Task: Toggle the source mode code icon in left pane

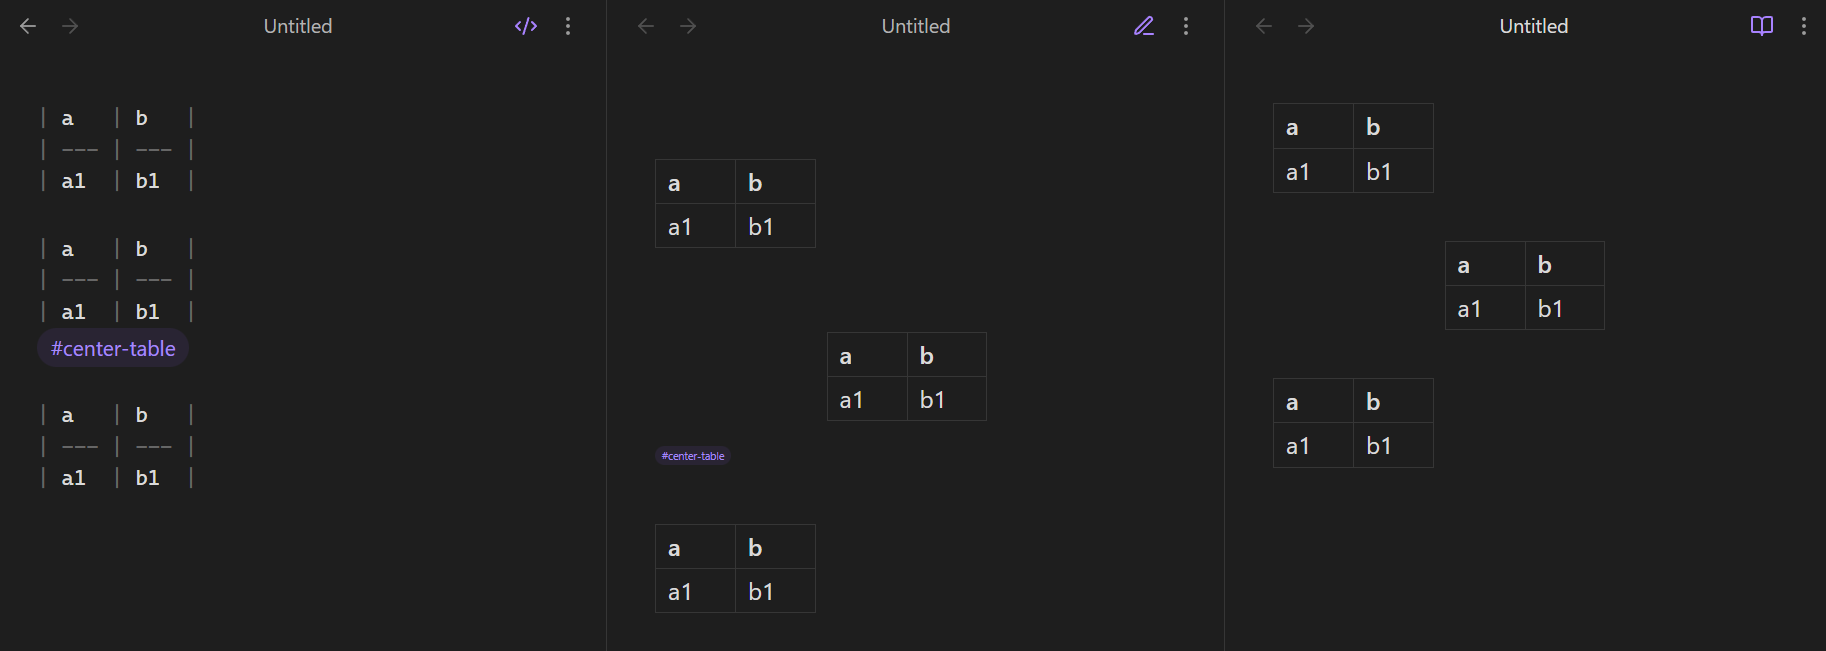Action: point(526,26)
